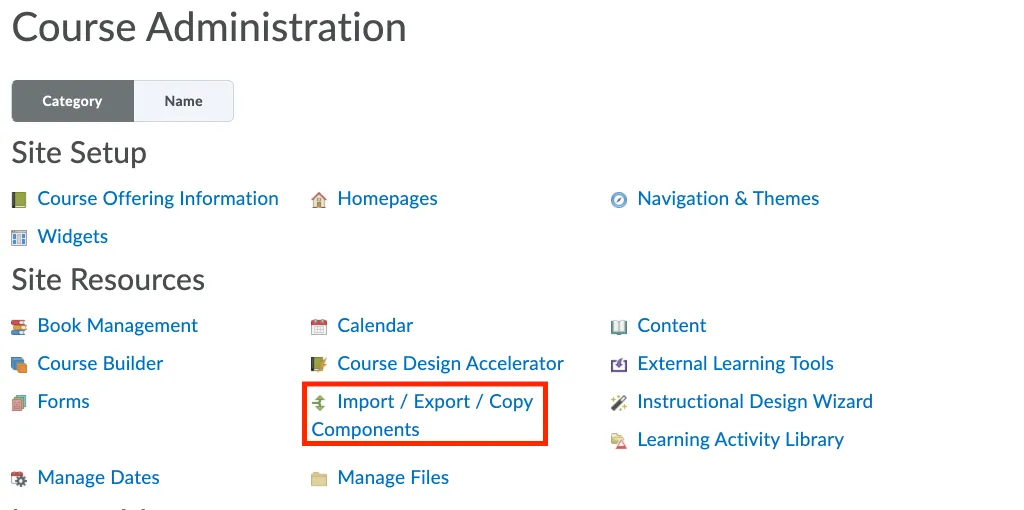Click the Calendar icon
The height and width of the screenshot is (510, 1024).
click(x=319, y=327)
